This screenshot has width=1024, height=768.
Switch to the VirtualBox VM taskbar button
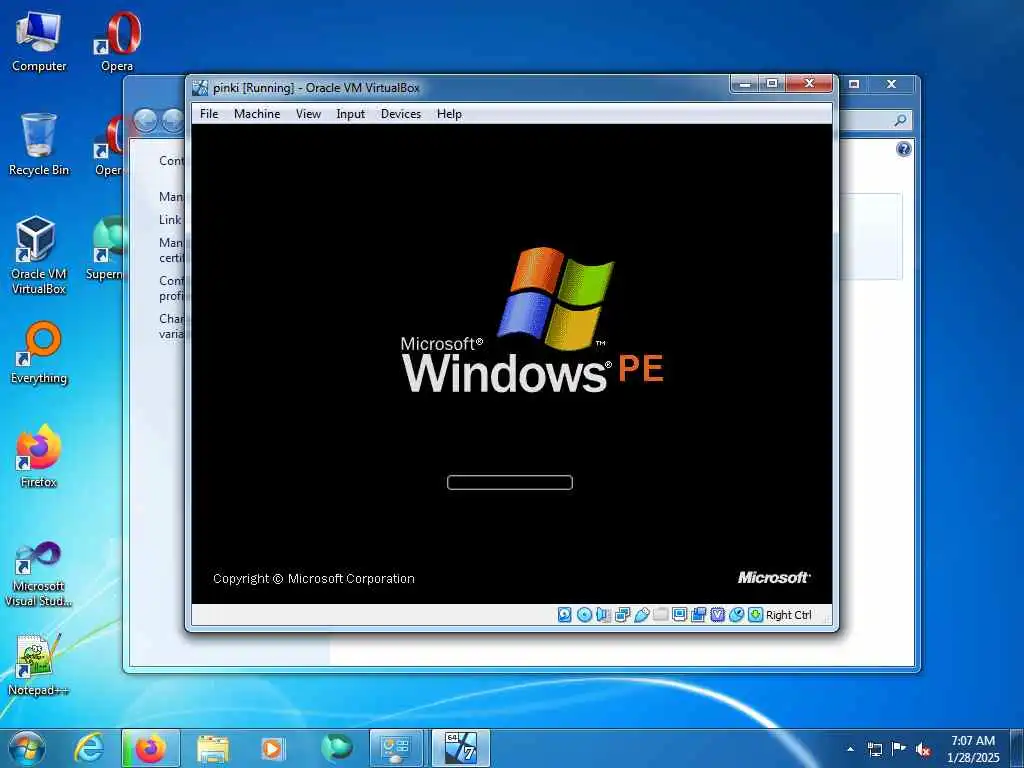[460, 748]
